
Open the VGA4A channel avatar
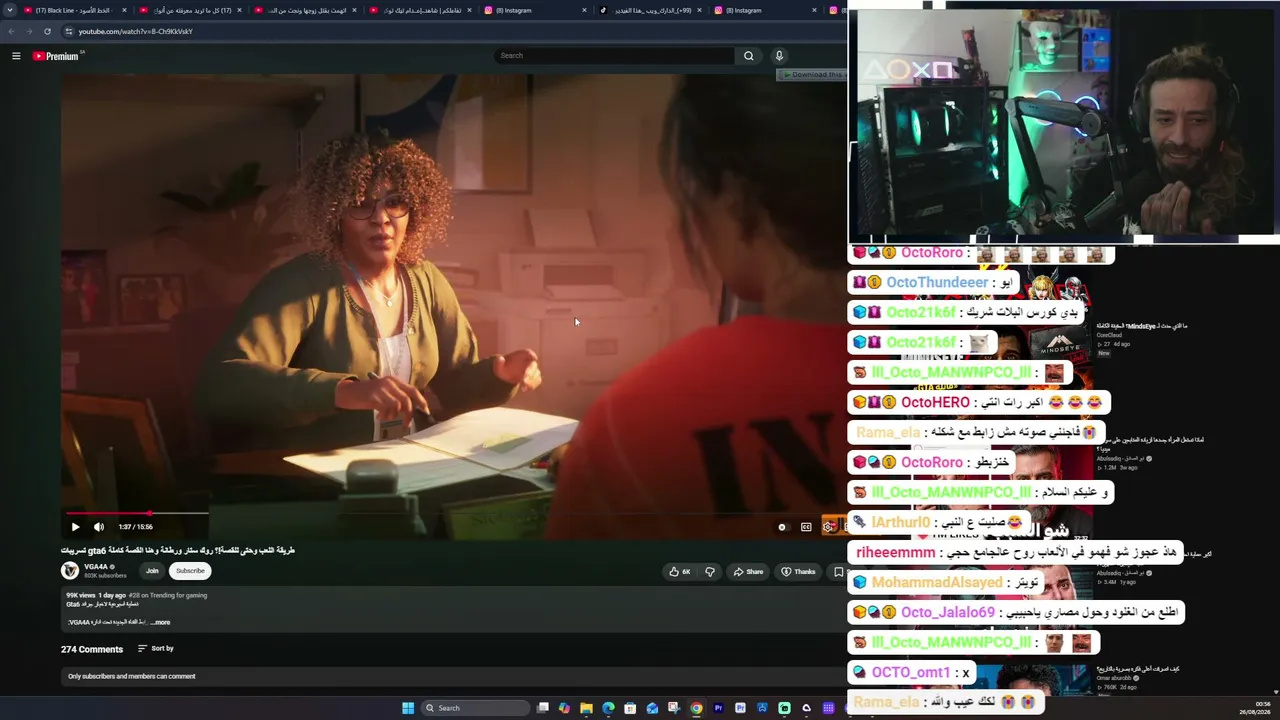pos(70,571)
